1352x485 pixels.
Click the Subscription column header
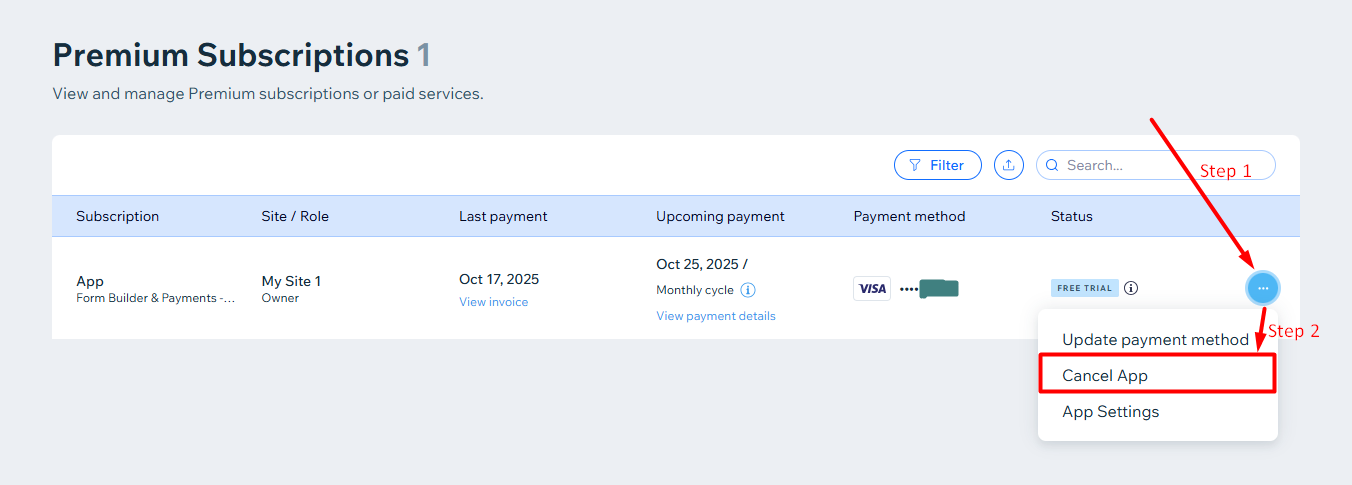pyautogui.click(x=117, y=216)
